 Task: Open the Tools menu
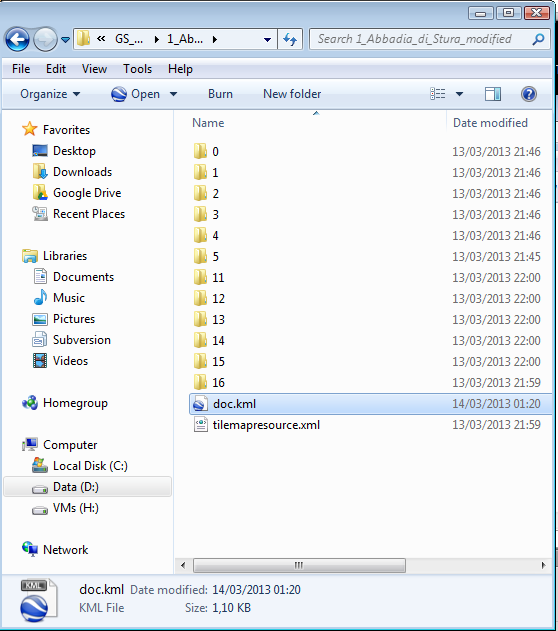click(137, 69)
